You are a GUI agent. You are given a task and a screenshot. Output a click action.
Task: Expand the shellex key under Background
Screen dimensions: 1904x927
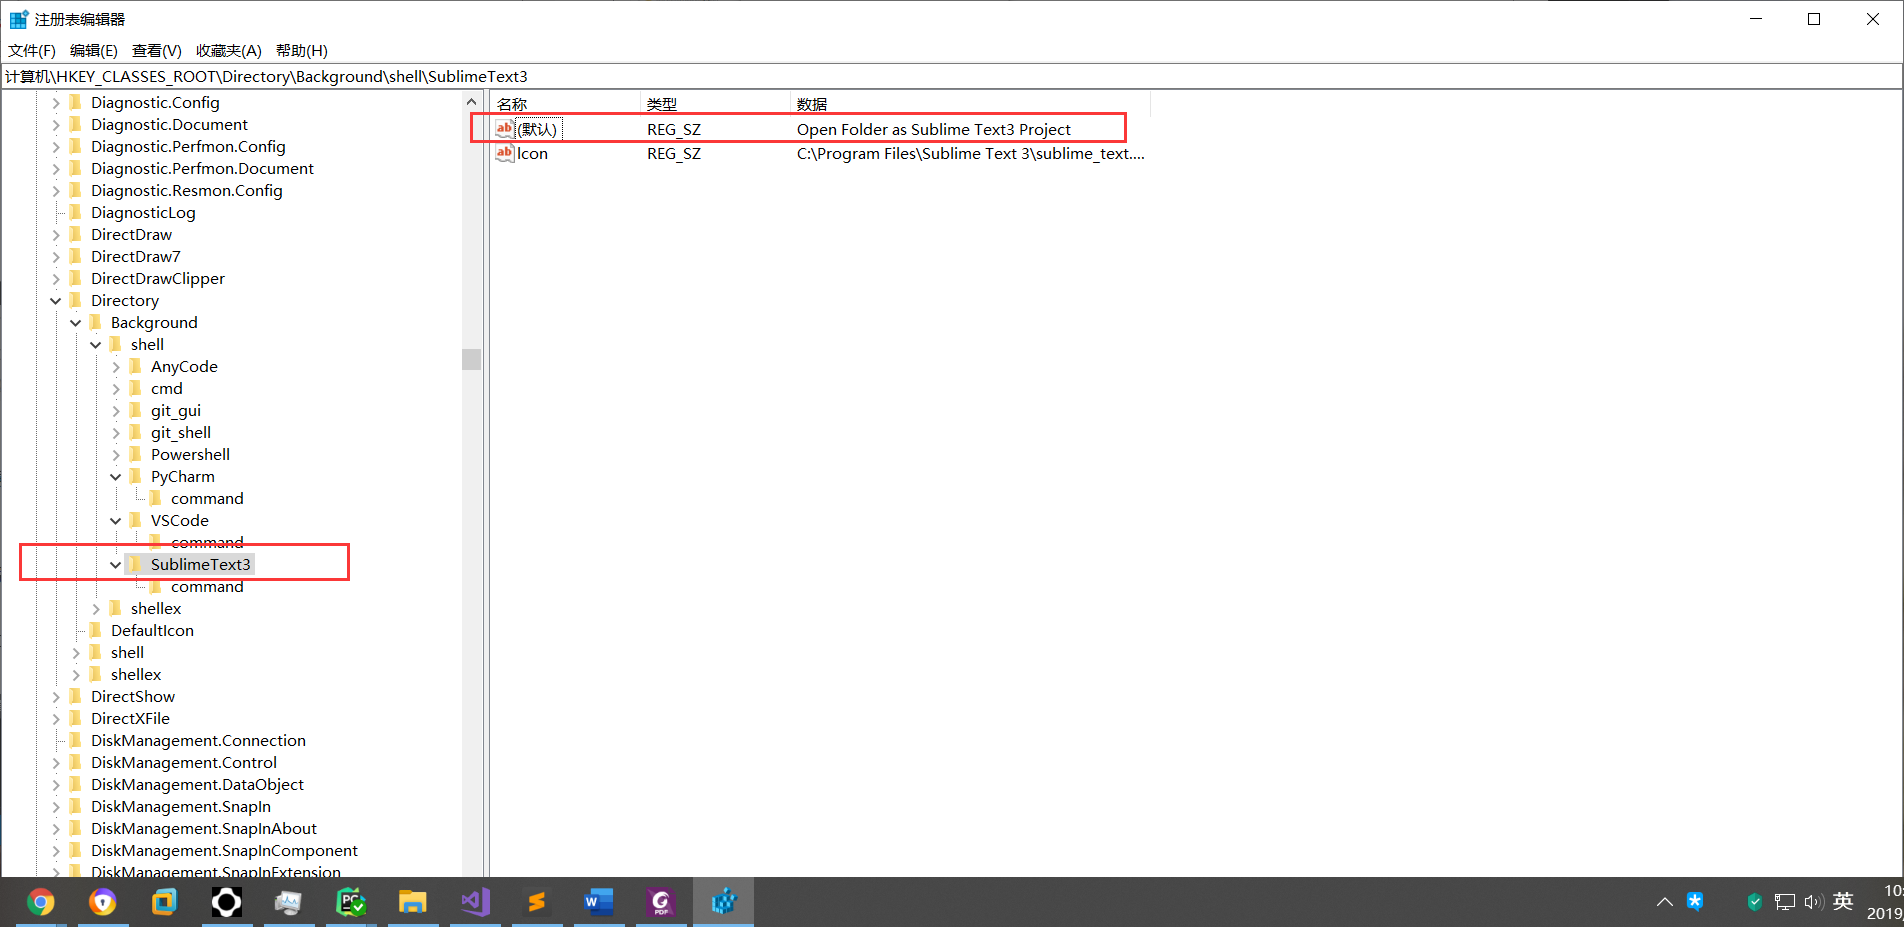click(96, 609)
